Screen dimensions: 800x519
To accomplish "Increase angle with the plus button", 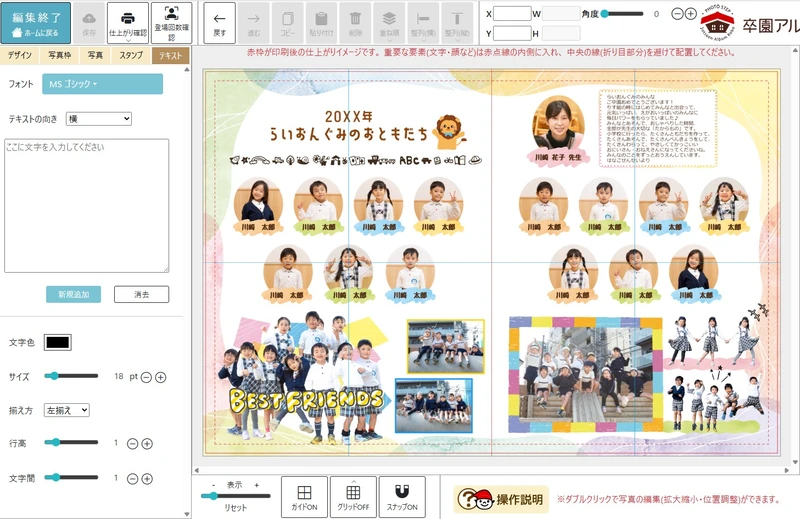I will [x=690, y=14].
